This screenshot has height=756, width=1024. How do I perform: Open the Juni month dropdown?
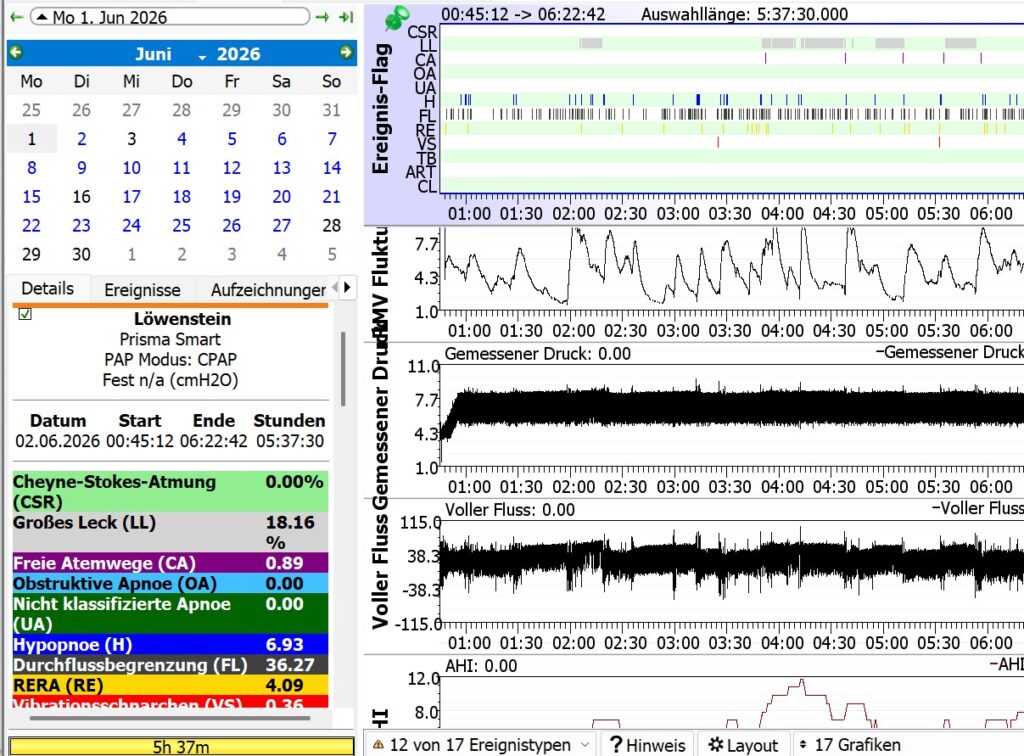point(170,54)
